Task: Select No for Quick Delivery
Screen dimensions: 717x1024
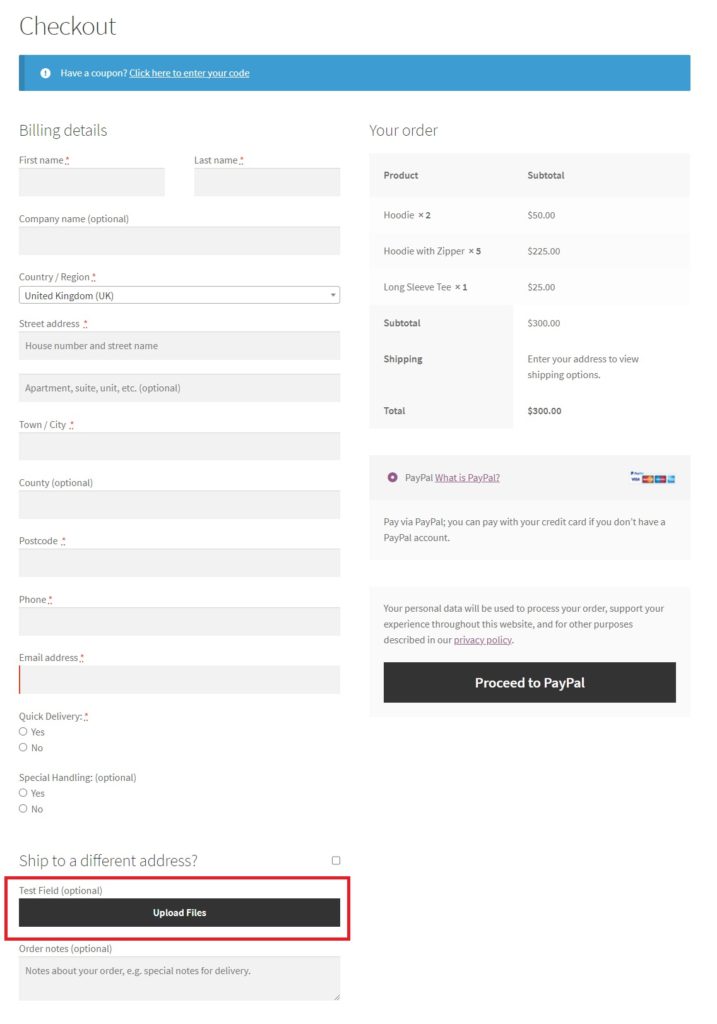Action: tap(23, 748)
